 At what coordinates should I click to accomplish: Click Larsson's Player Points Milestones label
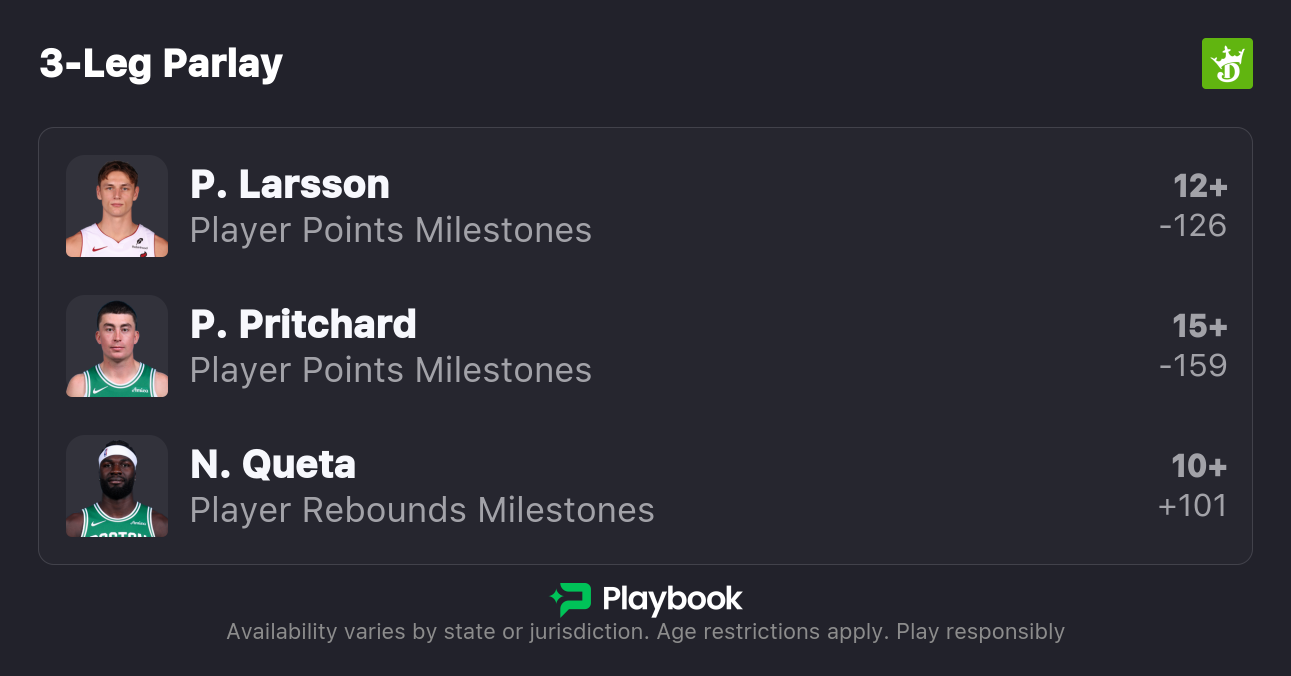pyautogui.click(x=391, y=230)
